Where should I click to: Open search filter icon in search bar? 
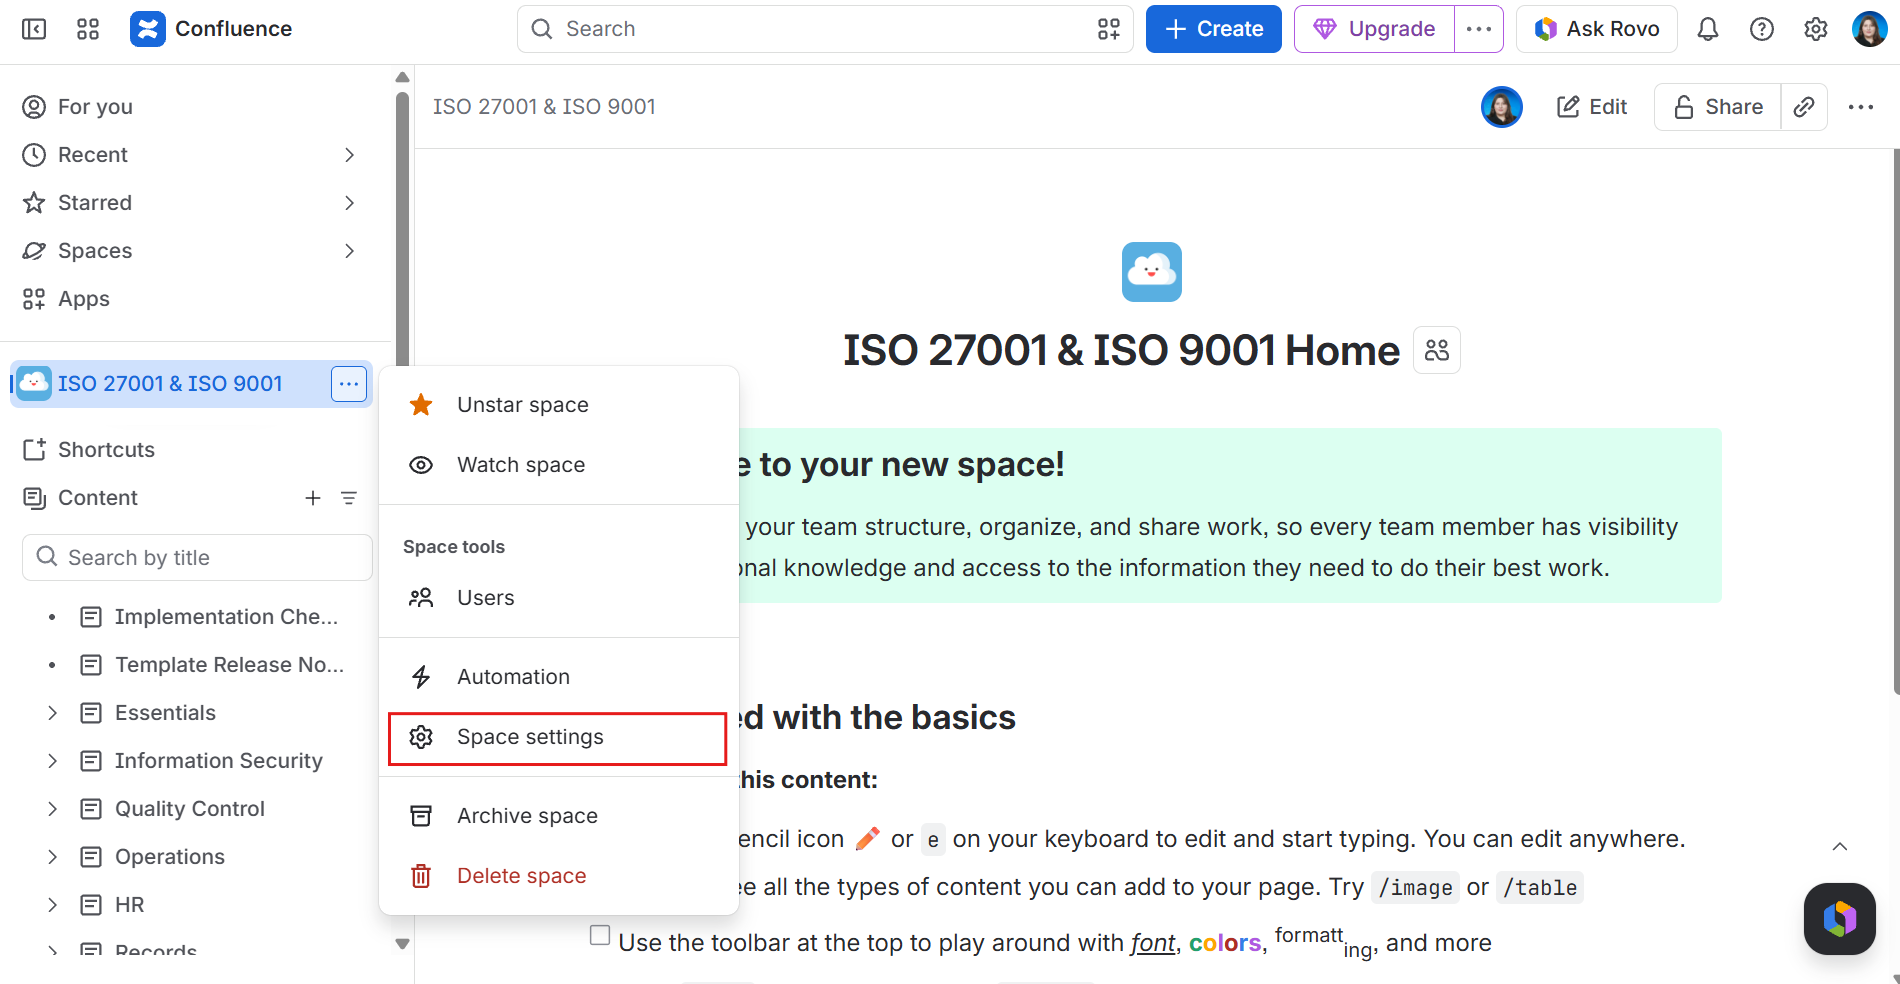[1108, 29]
